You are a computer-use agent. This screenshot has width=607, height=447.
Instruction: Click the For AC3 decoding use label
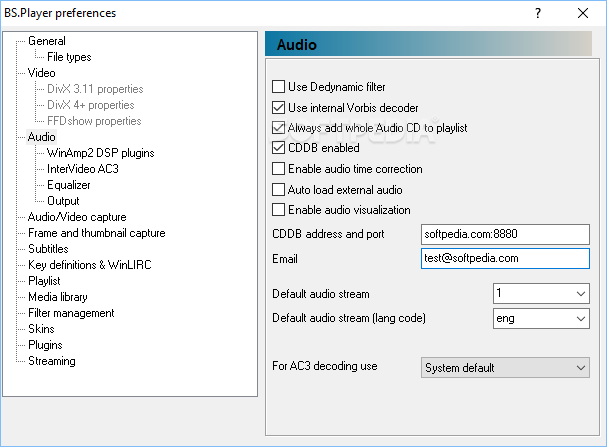pos(325,366)
